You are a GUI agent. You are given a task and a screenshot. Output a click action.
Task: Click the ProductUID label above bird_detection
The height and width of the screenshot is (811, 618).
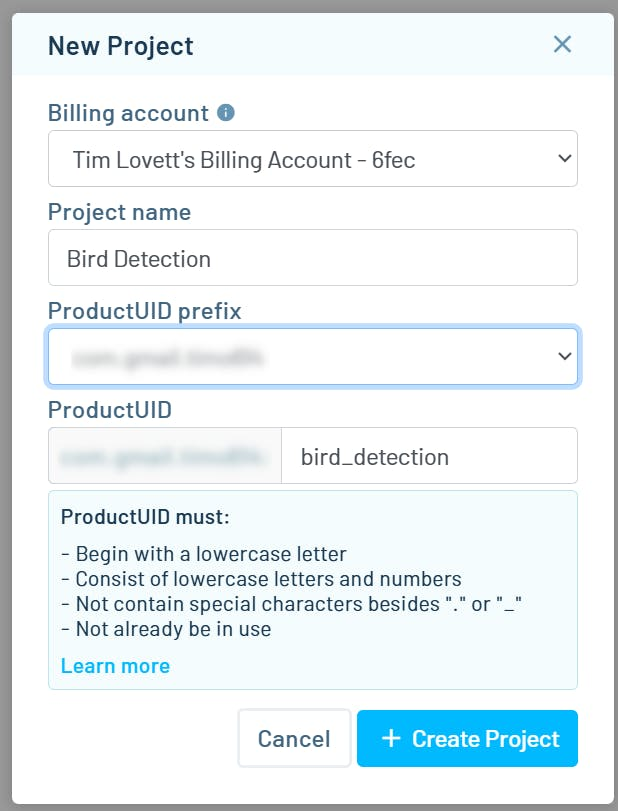click(x=109, y=410)
